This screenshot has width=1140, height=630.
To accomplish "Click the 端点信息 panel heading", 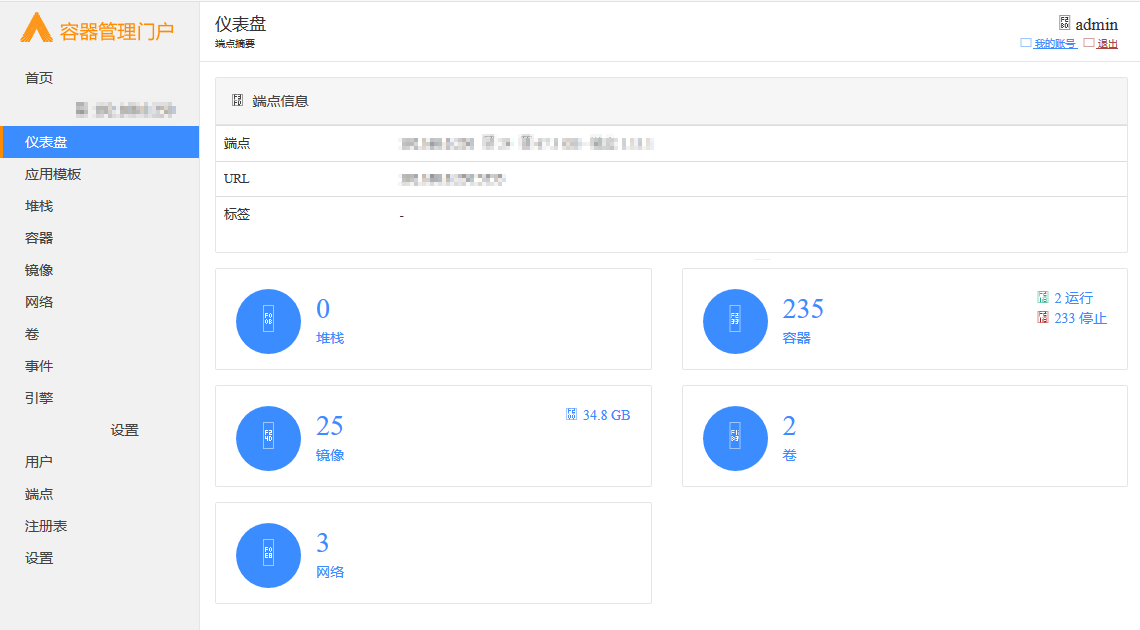I will point(281,101).
